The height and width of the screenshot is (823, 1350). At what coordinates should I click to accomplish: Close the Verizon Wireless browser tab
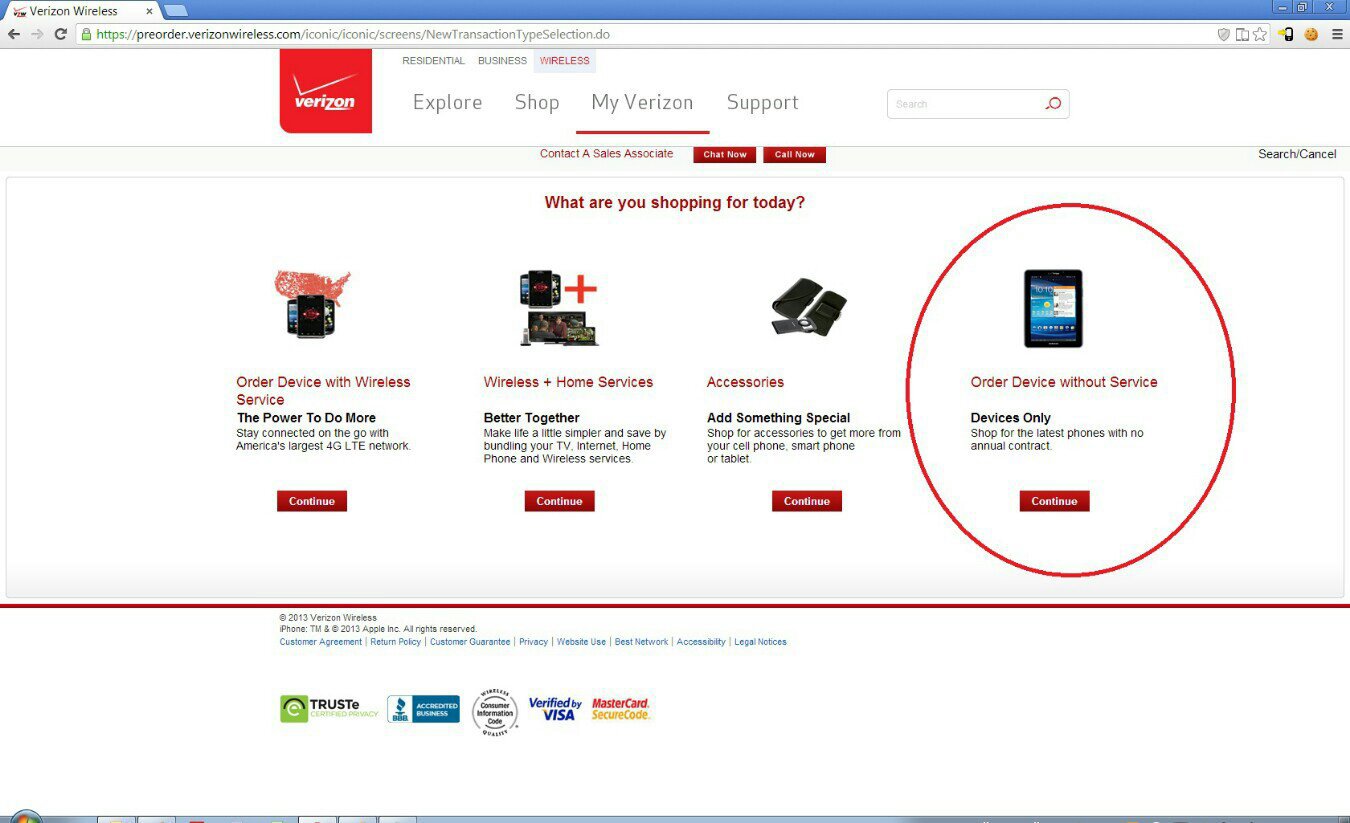click(x=148, y=11)
